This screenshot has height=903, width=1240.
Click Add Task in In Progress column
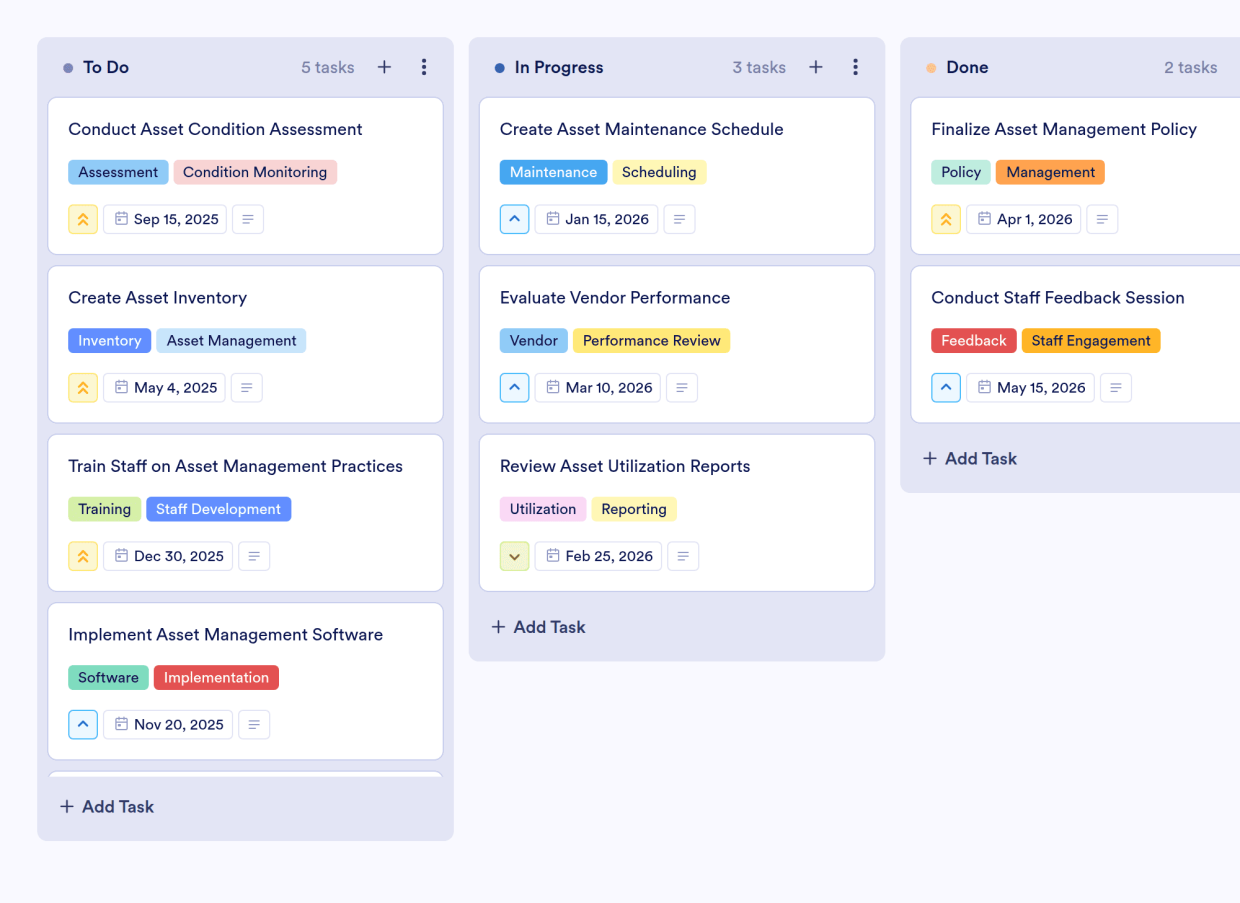[x=539, y=627]
